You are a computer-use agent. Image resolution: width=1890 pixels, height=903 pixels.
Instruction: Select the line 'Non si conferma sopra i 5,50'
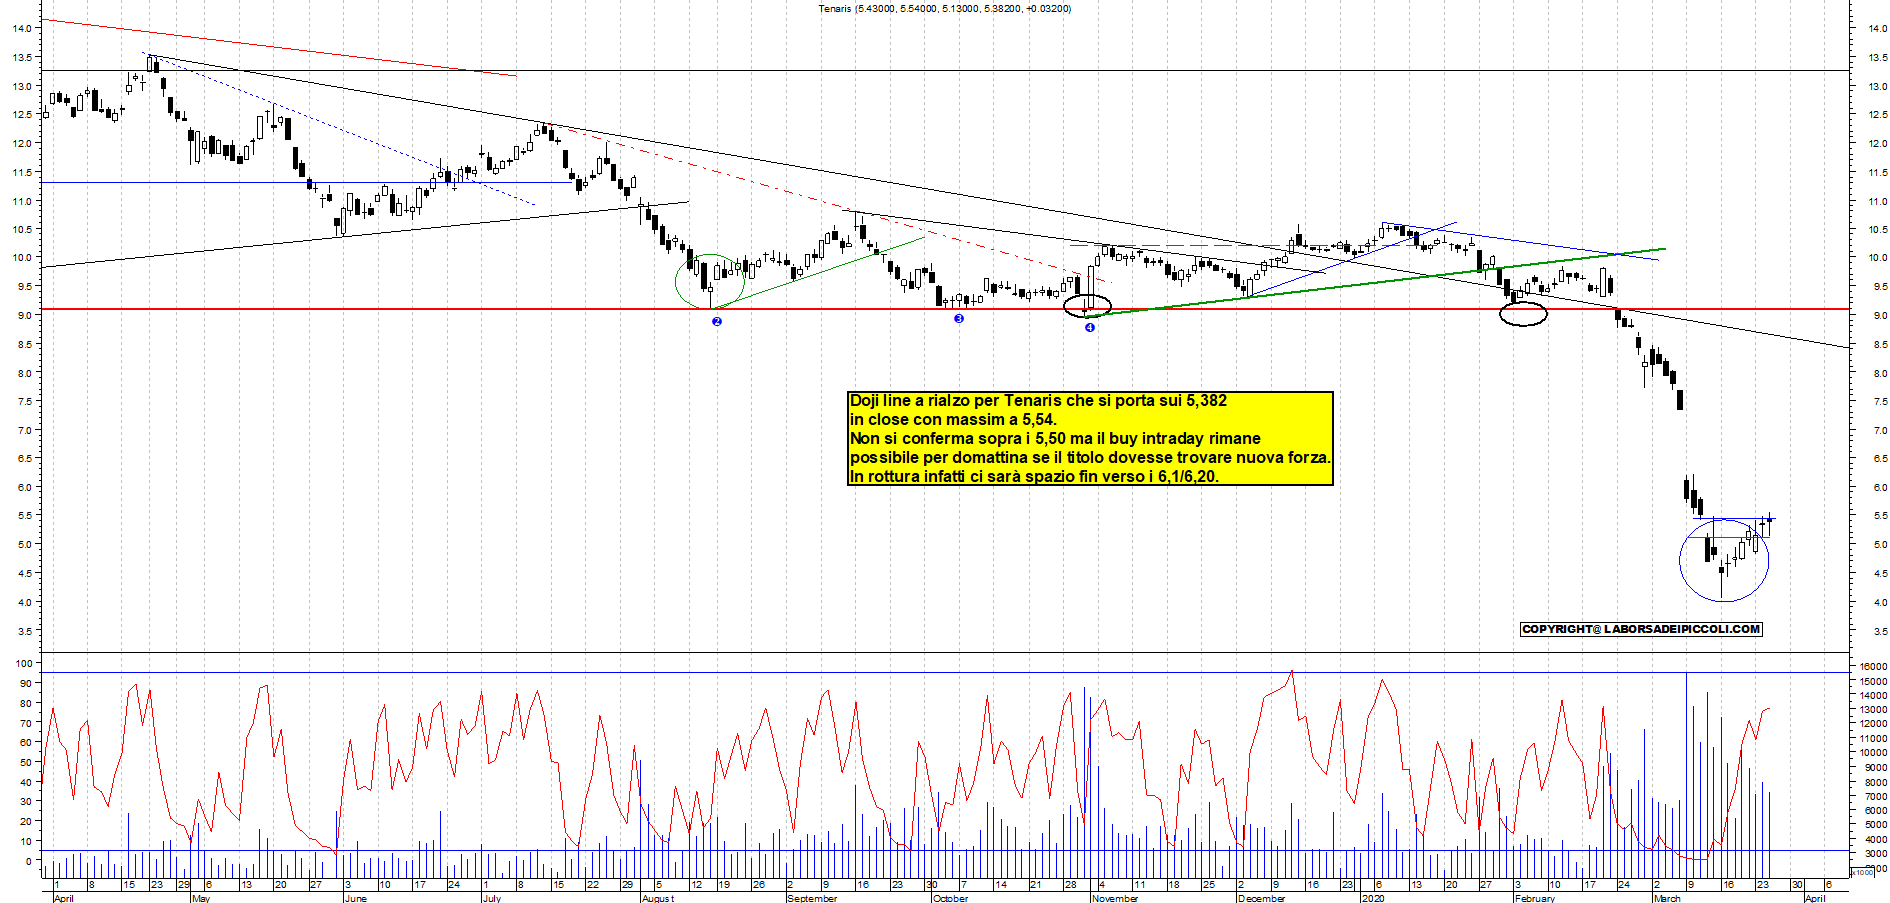(x=1055, y=439)
